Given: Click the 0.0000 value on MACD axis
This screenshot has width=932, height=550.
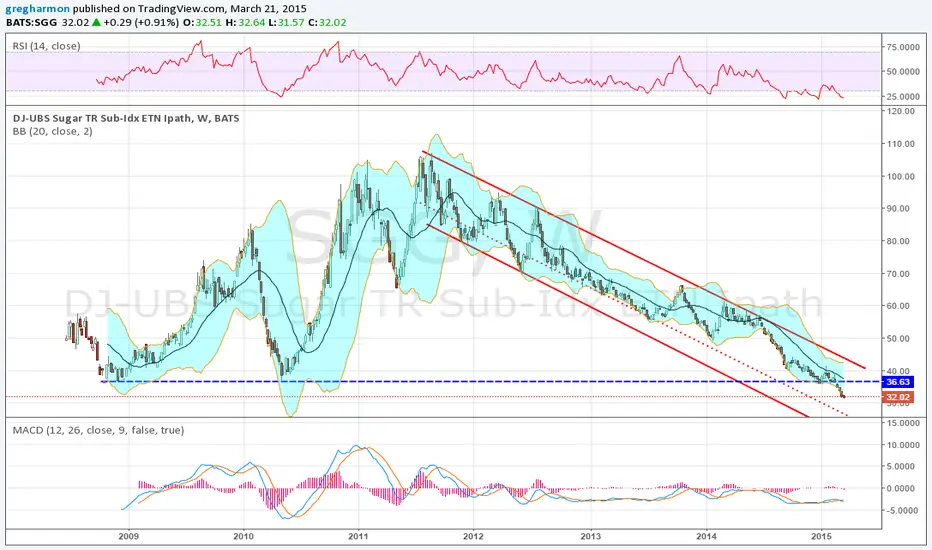Looking at the screenshot, I should click(x=902, y=488).
